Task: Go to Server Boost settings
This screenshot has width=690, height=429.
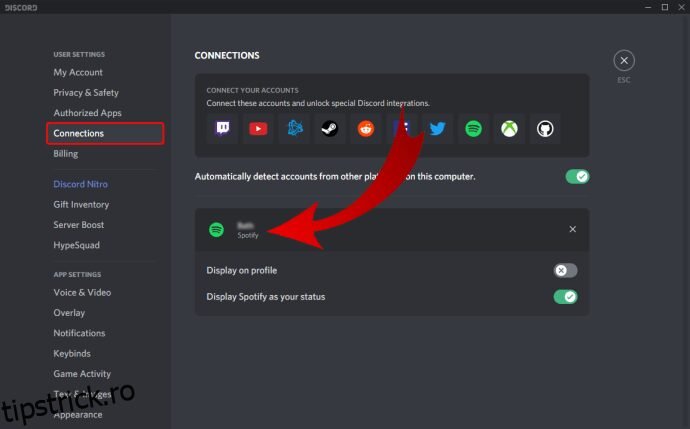Action: [79, 224]
